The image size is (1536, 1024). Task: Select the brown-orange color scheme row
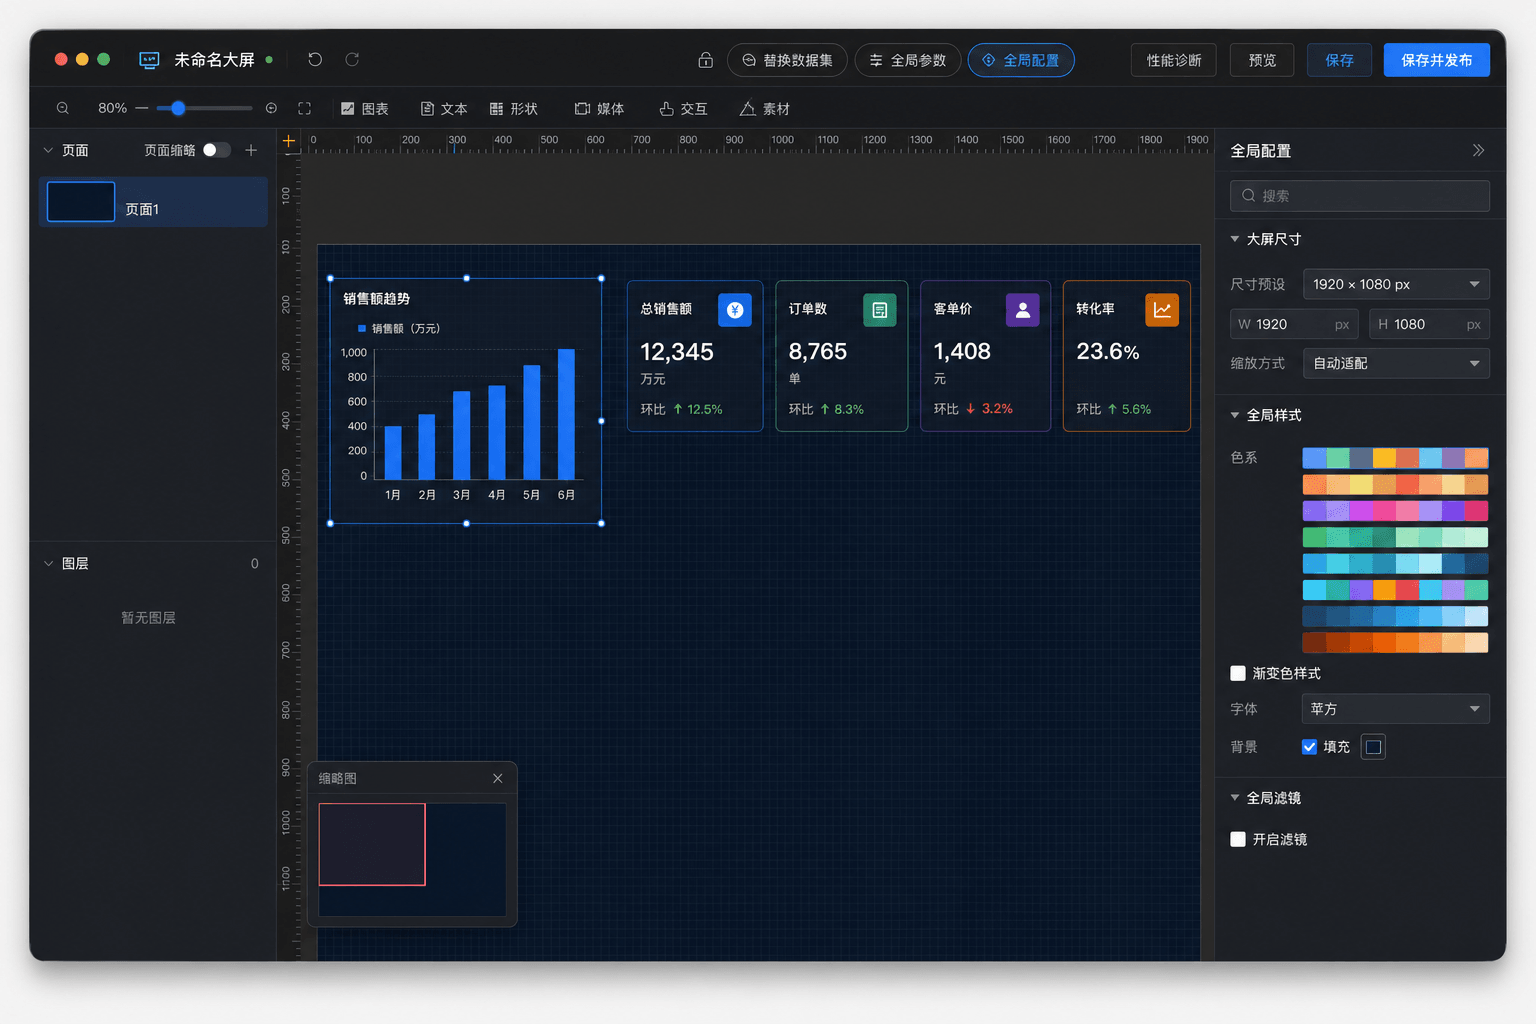(1395, 642)
